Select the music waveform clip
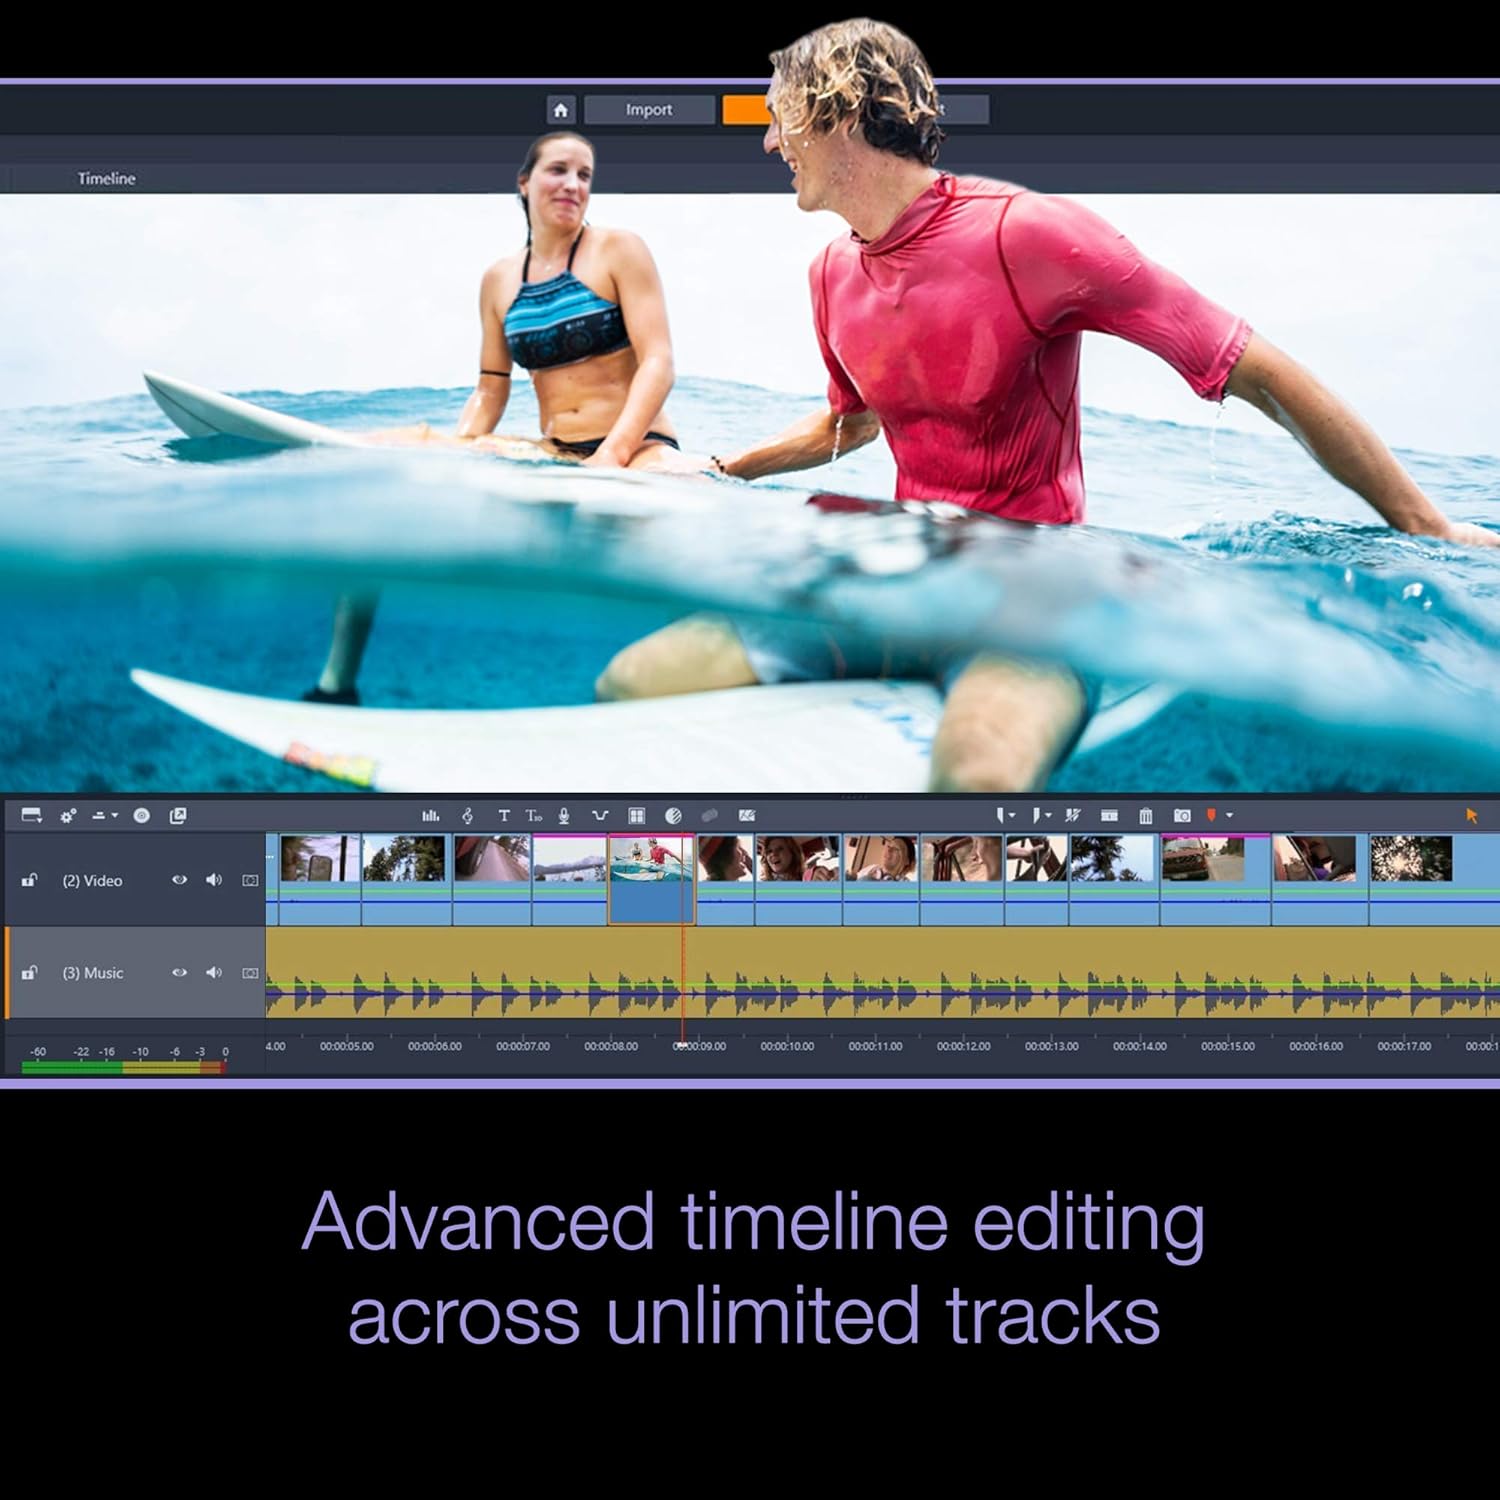This screenshot has height=1500, width=1500. 882,973
